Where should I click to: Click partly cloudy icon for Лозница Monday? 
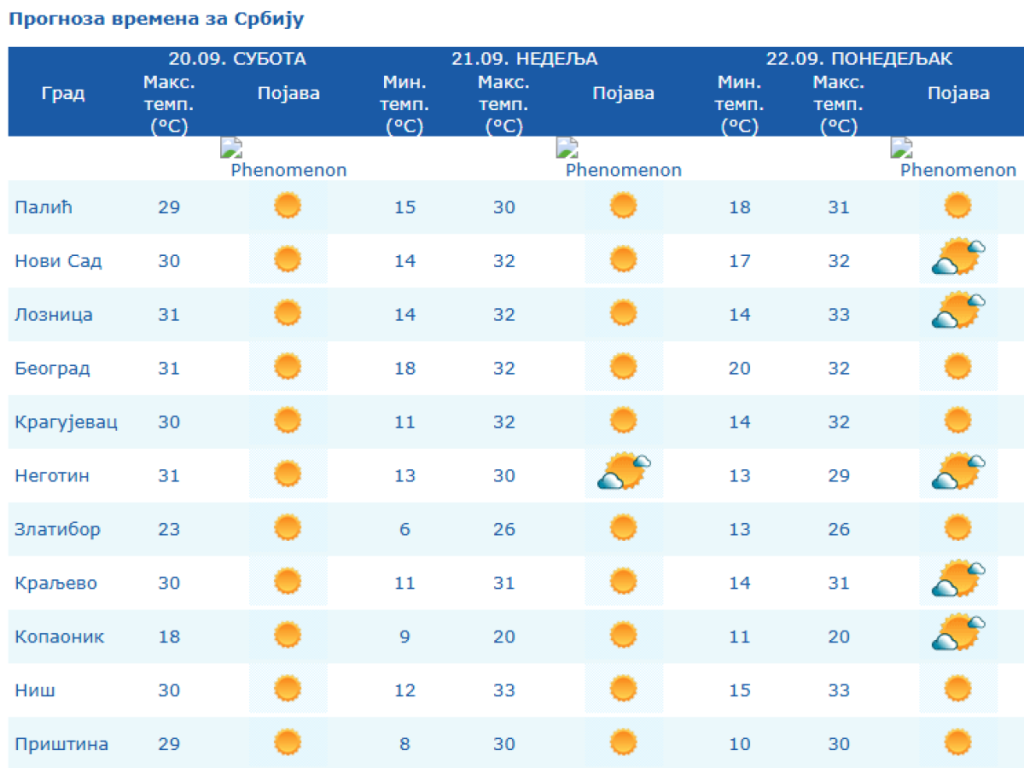coord(958,312)
